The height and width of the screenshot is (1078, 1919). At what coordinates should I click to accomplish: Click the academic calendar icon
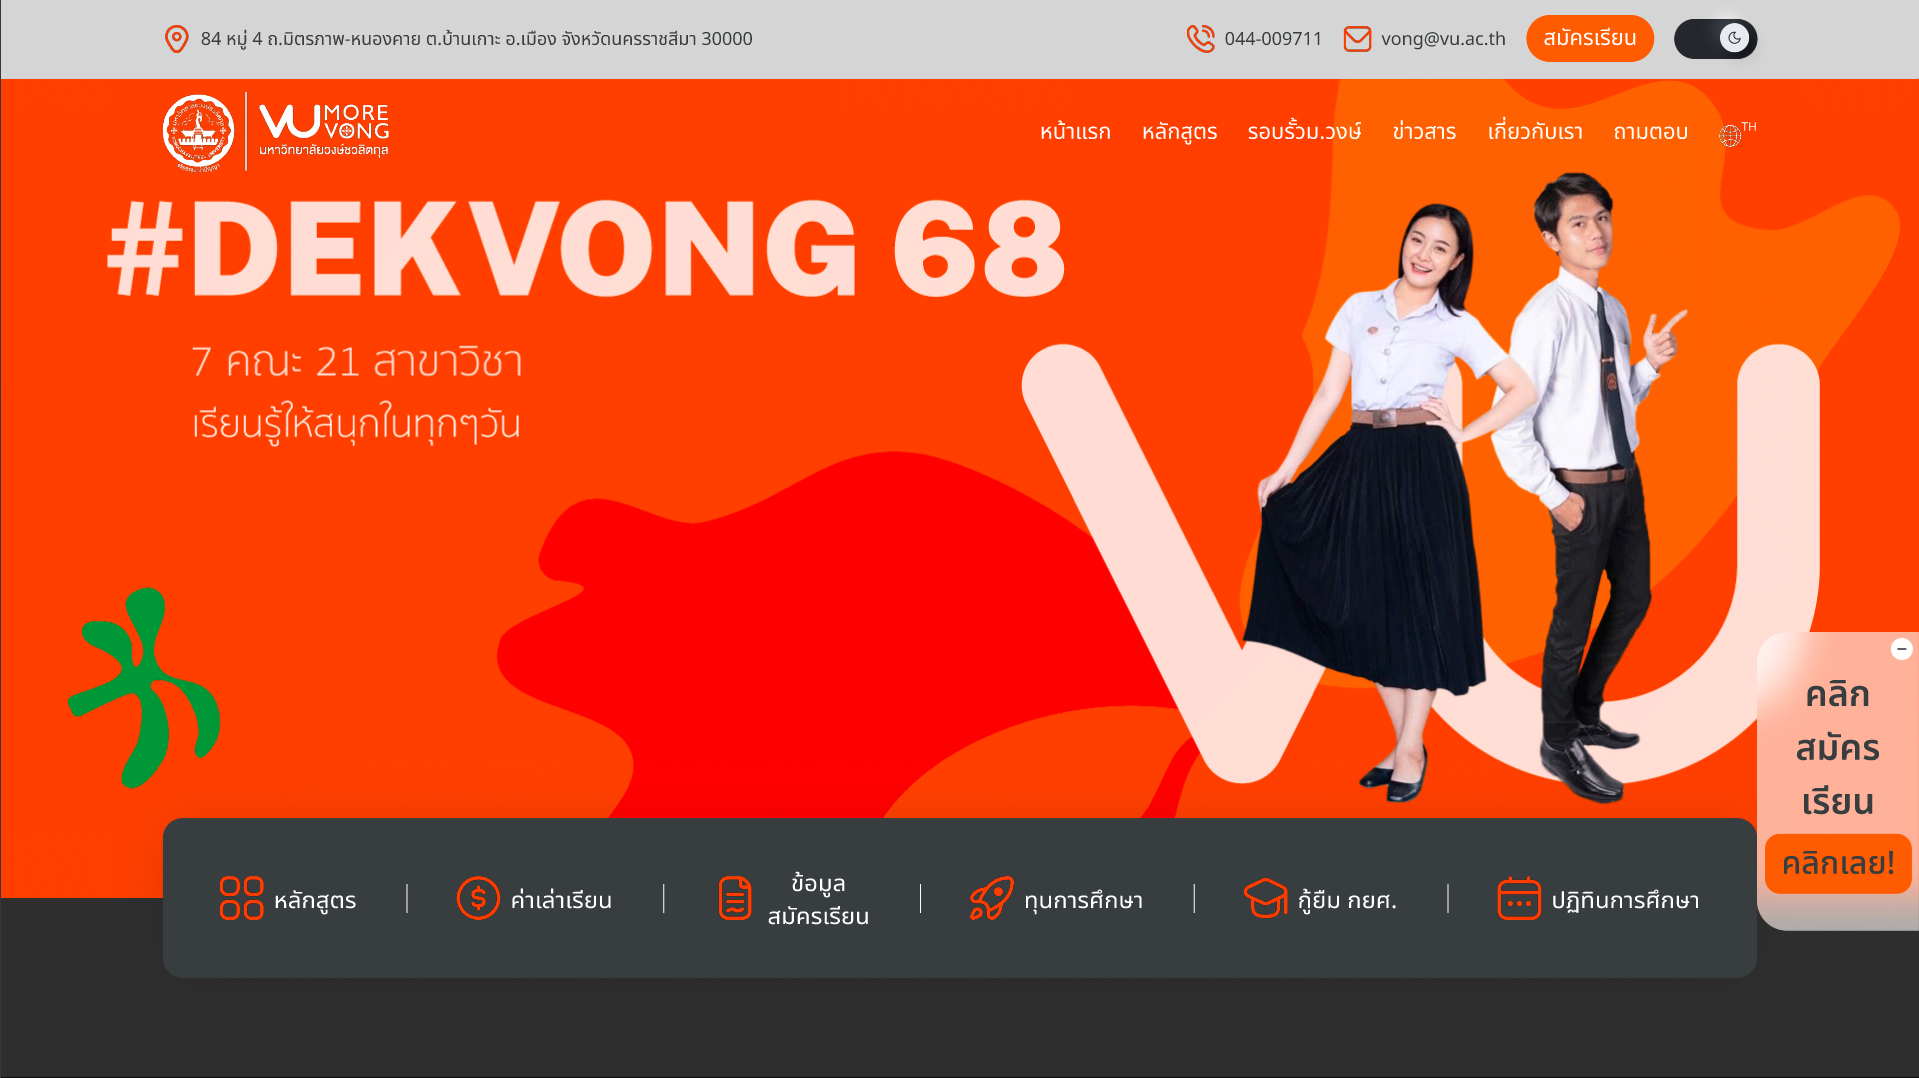click(1518, 898)
